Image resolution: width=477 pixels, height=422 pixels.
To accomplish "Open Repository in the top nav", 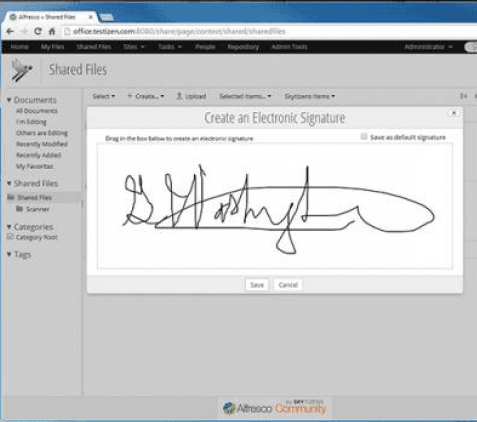I will pyautogui.click(x=243, y=47).
